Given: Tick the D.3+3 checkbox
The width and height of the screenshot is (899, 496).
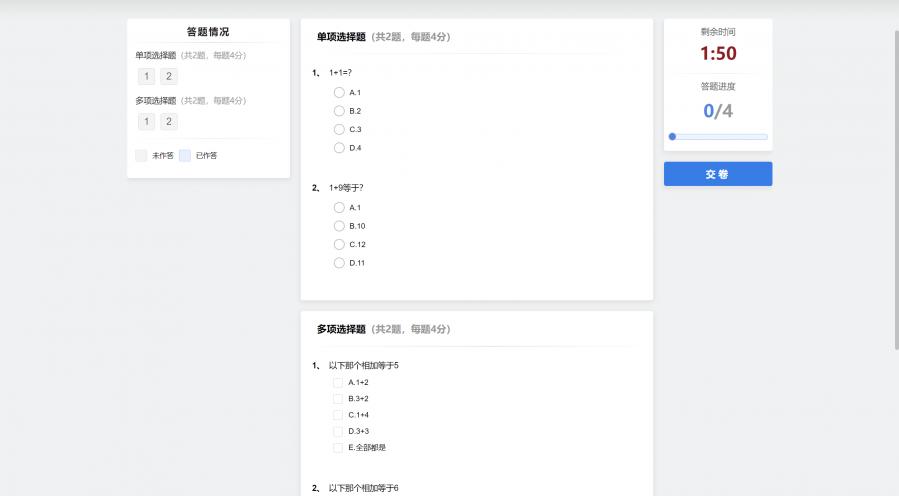Looking at the screenshot, I should [x=338, y=431].
